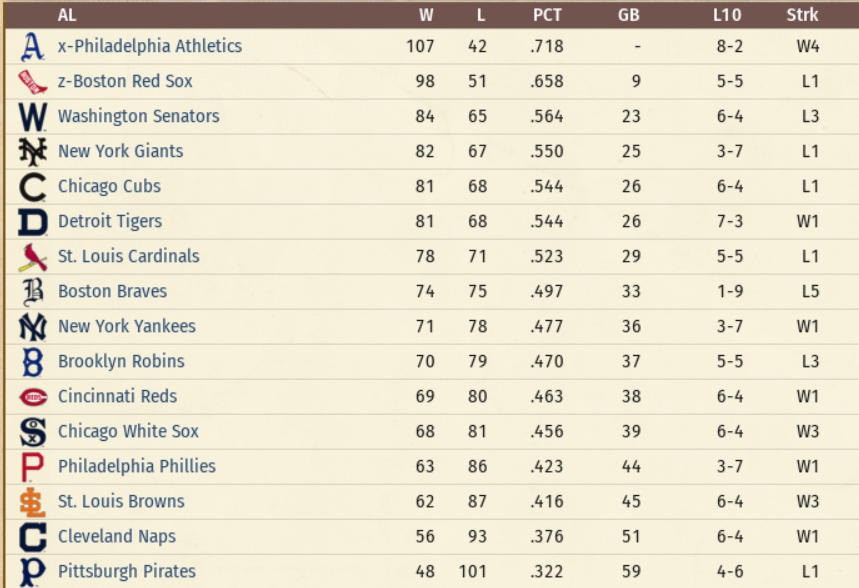Click the Boston Braves B logo
Image resolution: width=859 pixels, height=588 pixels.
pos(33,292)
